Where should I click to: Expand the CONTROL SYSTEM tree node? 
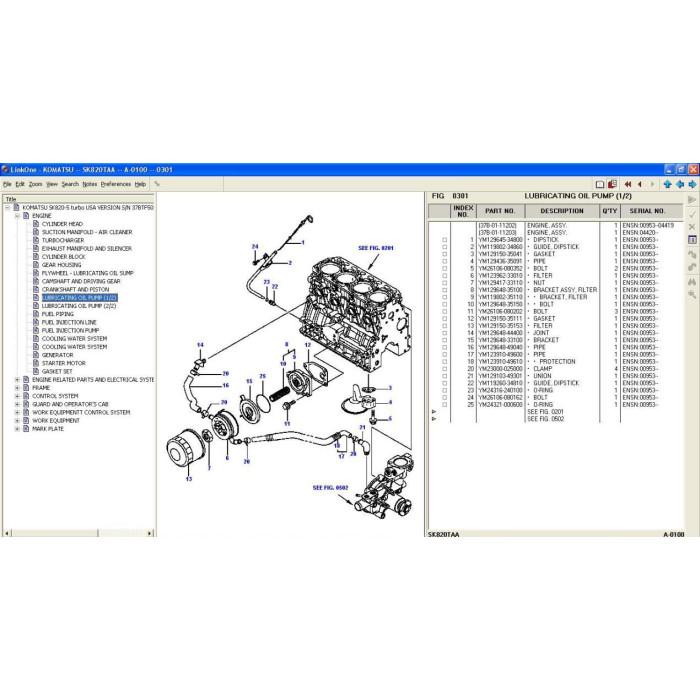(x=17, y=396)
